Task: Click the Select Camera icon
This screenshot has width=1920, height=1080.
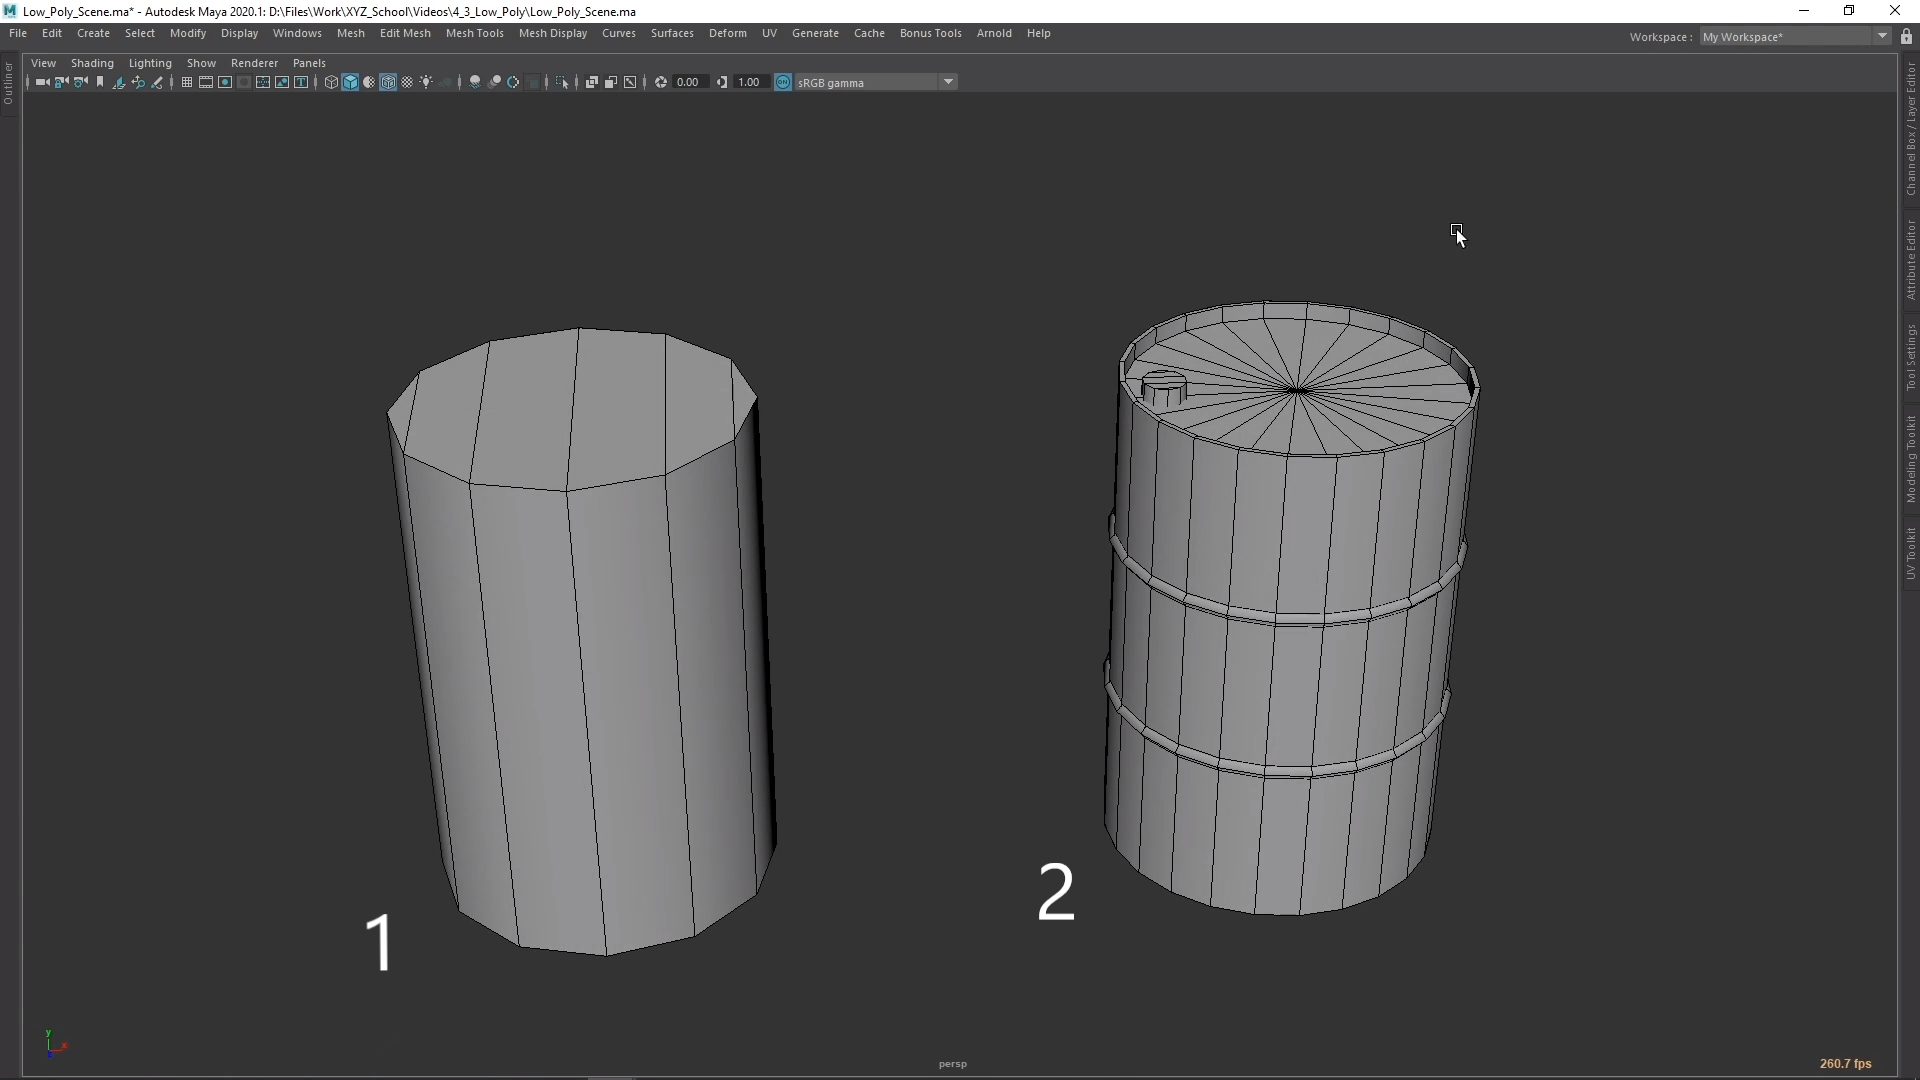Action: pyautogui.click(x=42, y=82)
